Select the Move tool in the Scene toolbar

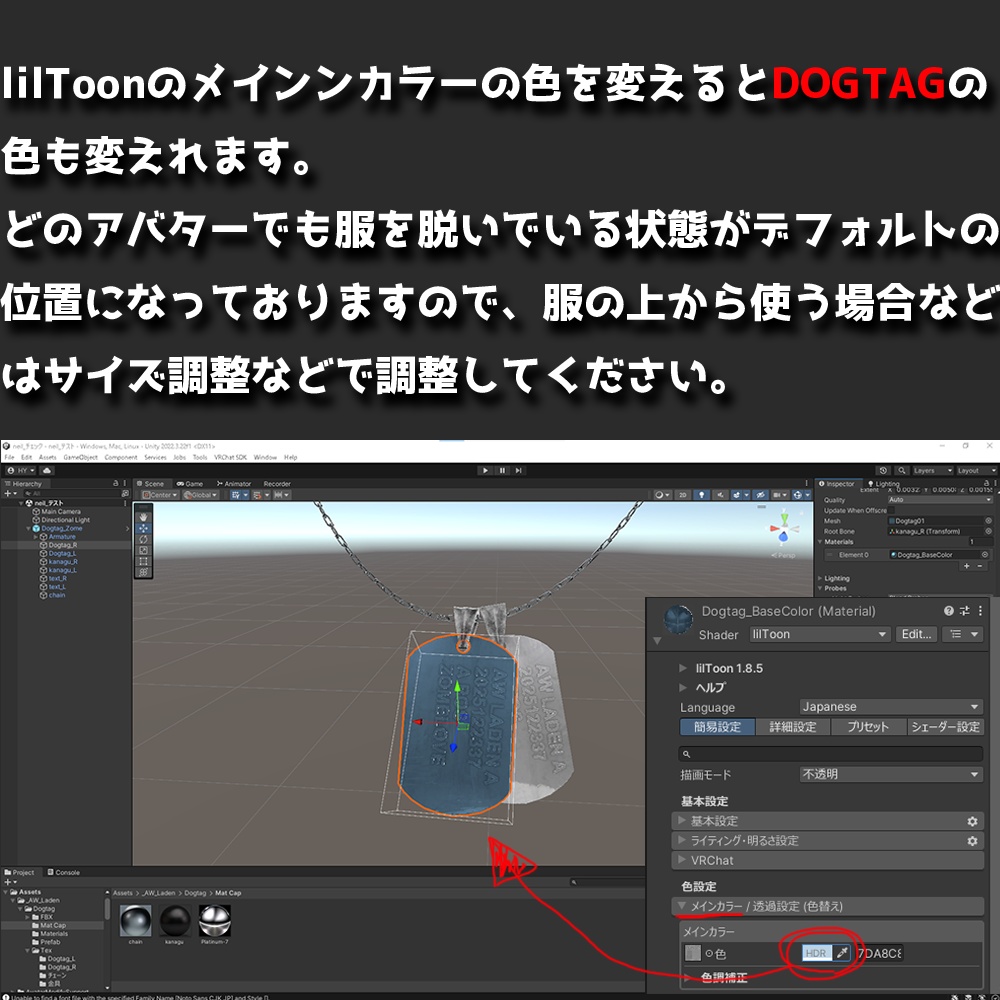coord(144,528)
